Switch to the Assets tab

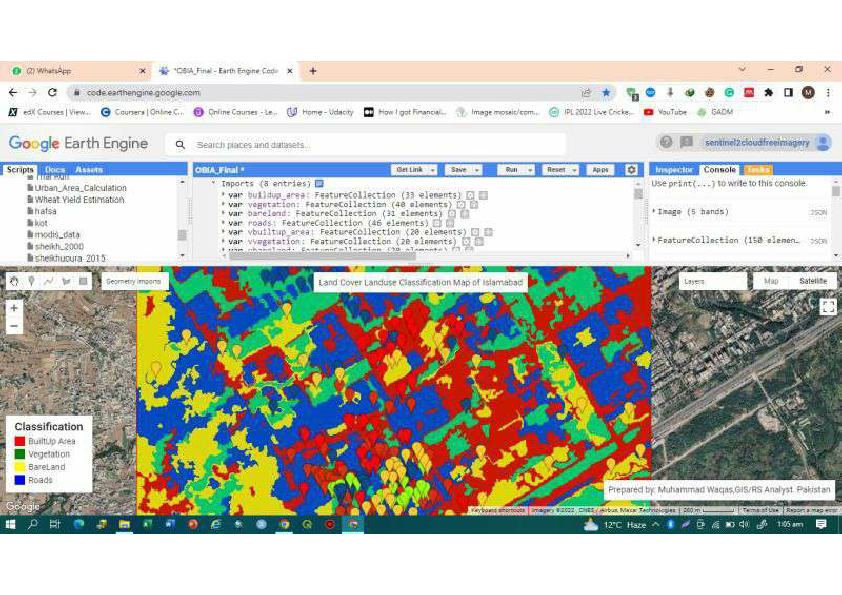click(89, 170)
